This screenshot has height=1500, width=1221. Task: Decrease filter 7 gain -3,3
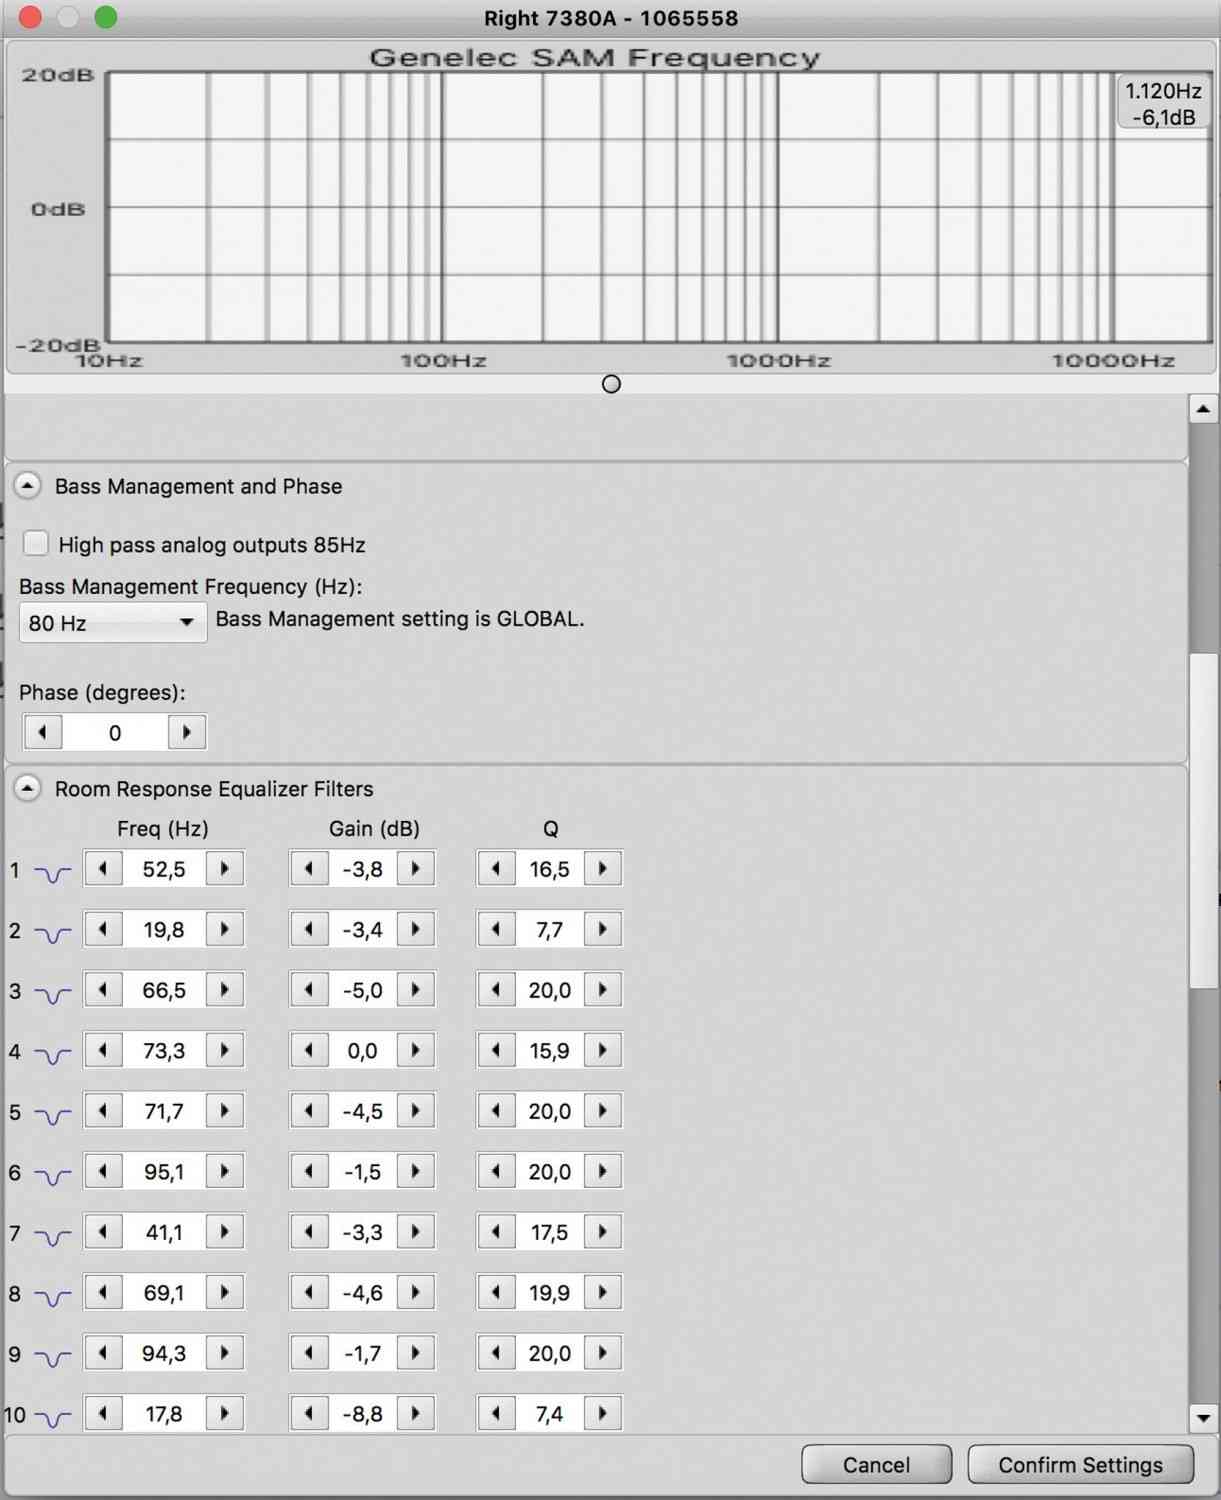(309, 1231)
